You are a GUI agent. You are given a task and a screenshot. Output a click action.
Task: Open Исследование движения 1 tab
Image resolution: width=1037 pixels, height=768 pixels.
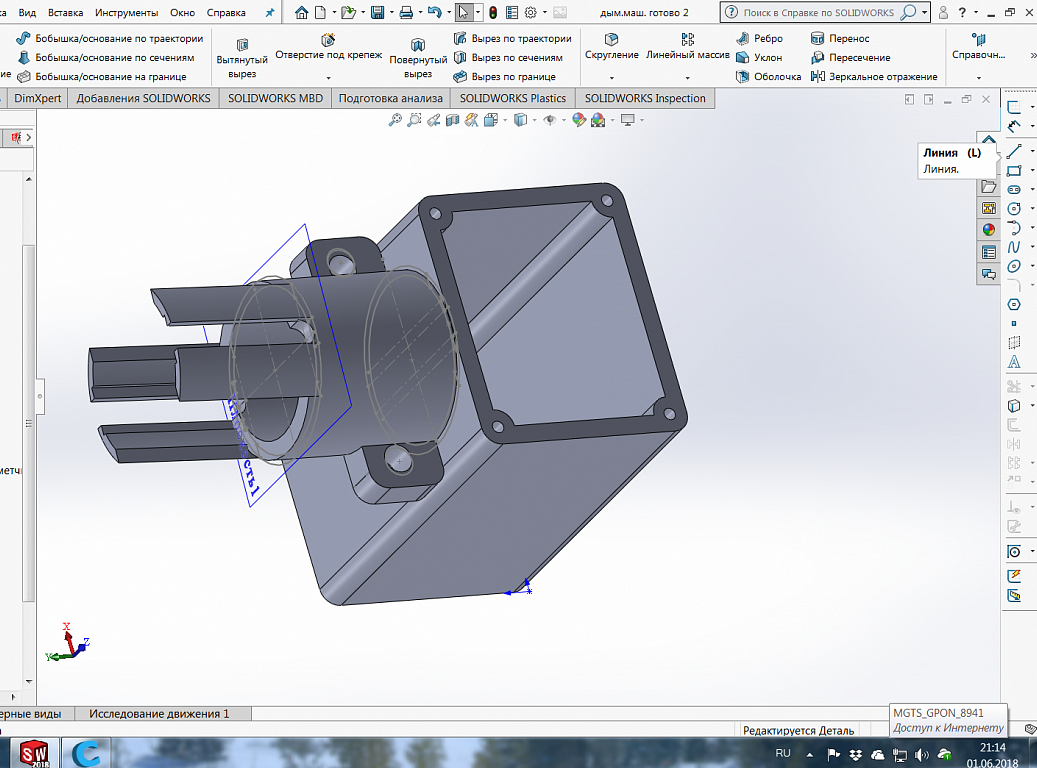(159, 714)
